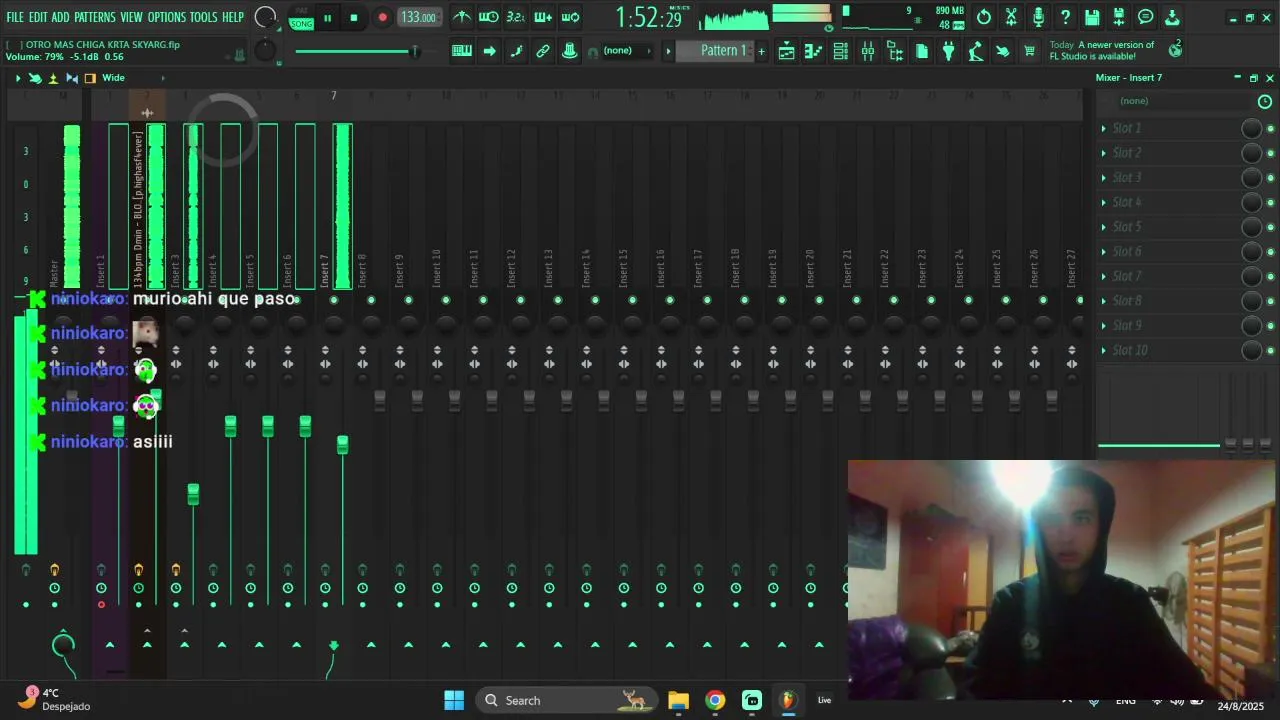Save project with the floppy disk icon

coord(1092,17)
